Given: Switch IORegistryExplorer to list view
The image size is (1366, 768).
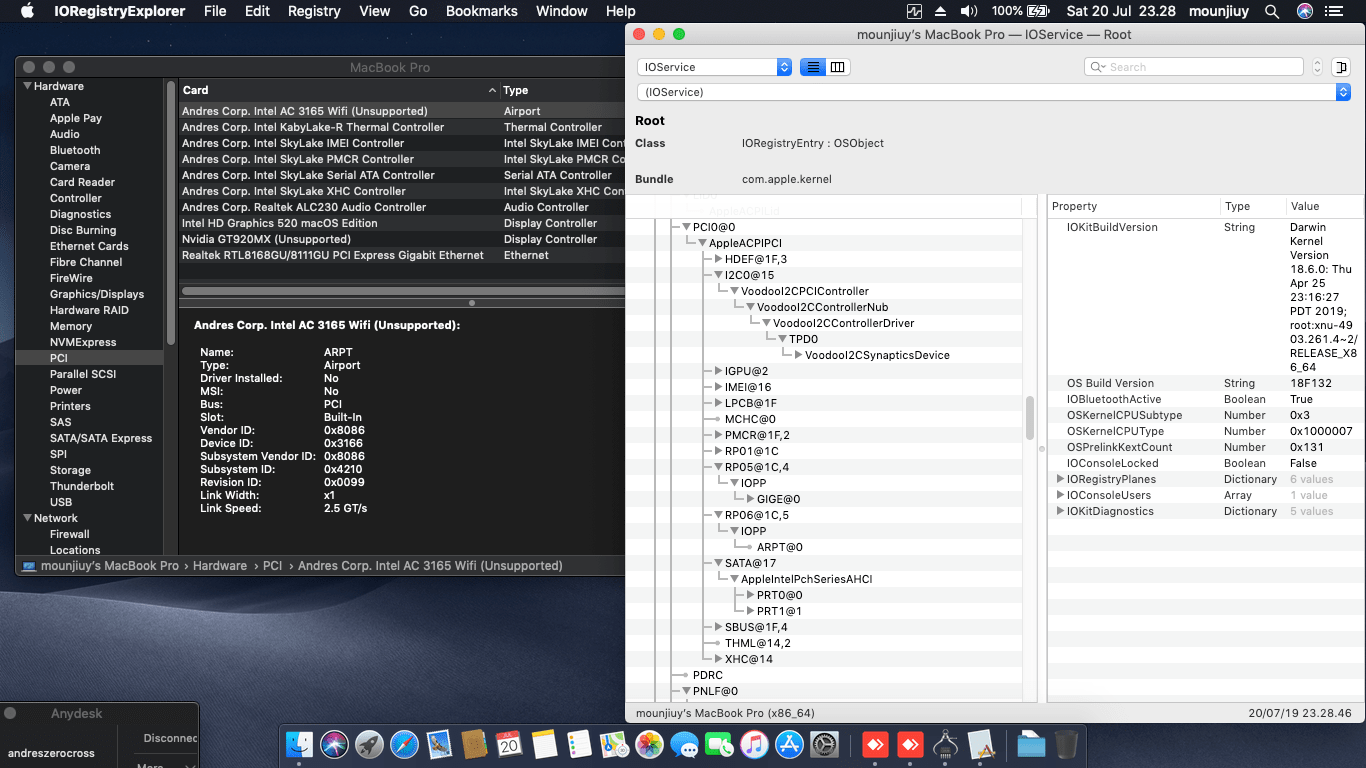Looking at the screenshot, I should click(813, 67).
